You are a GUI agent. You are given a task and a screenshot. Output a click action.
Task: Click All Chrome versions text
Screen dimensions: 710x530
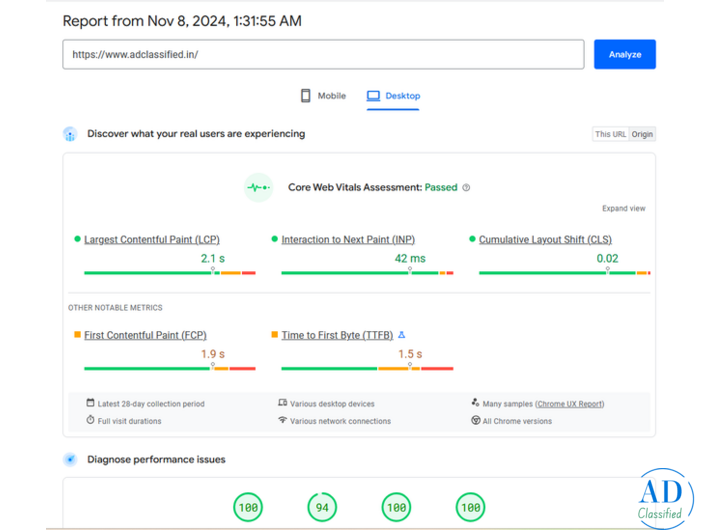(517, 421)
